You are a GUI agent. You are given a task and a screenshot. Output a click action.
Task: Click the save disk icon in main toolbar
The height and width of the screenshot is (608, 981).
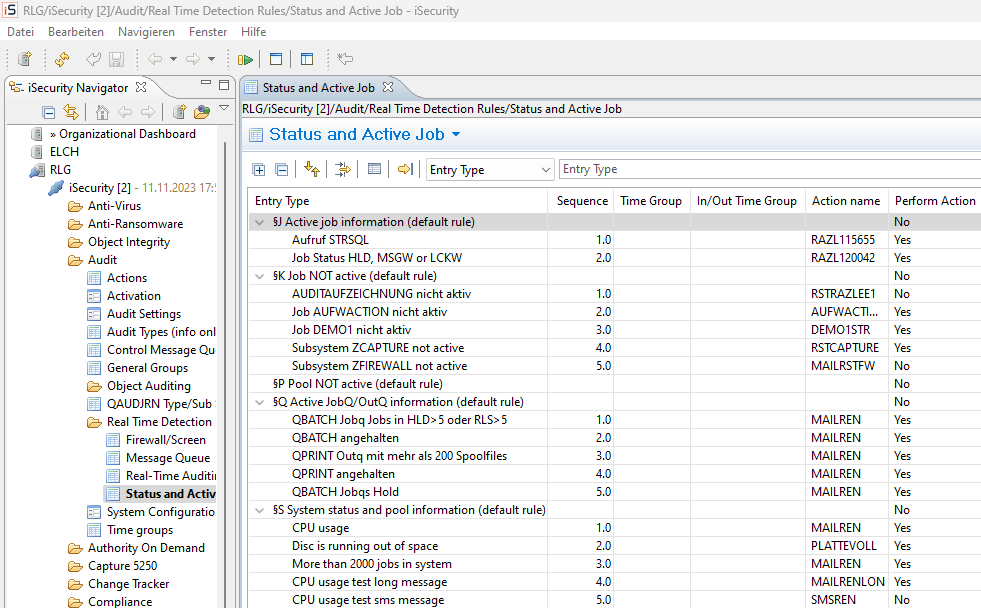coord(116,59)
